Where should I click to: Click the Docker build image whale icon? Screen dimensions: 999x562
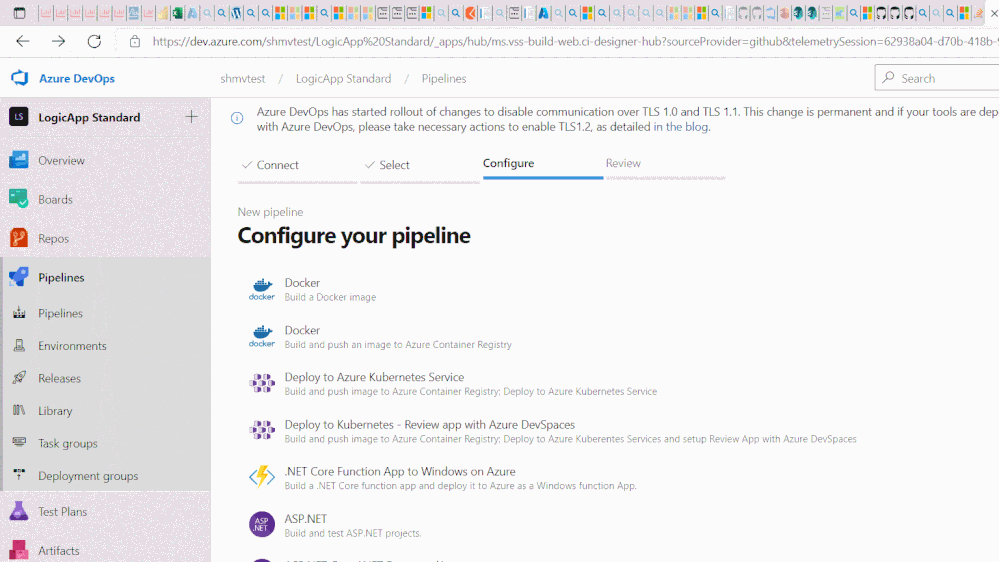[262, 289]
